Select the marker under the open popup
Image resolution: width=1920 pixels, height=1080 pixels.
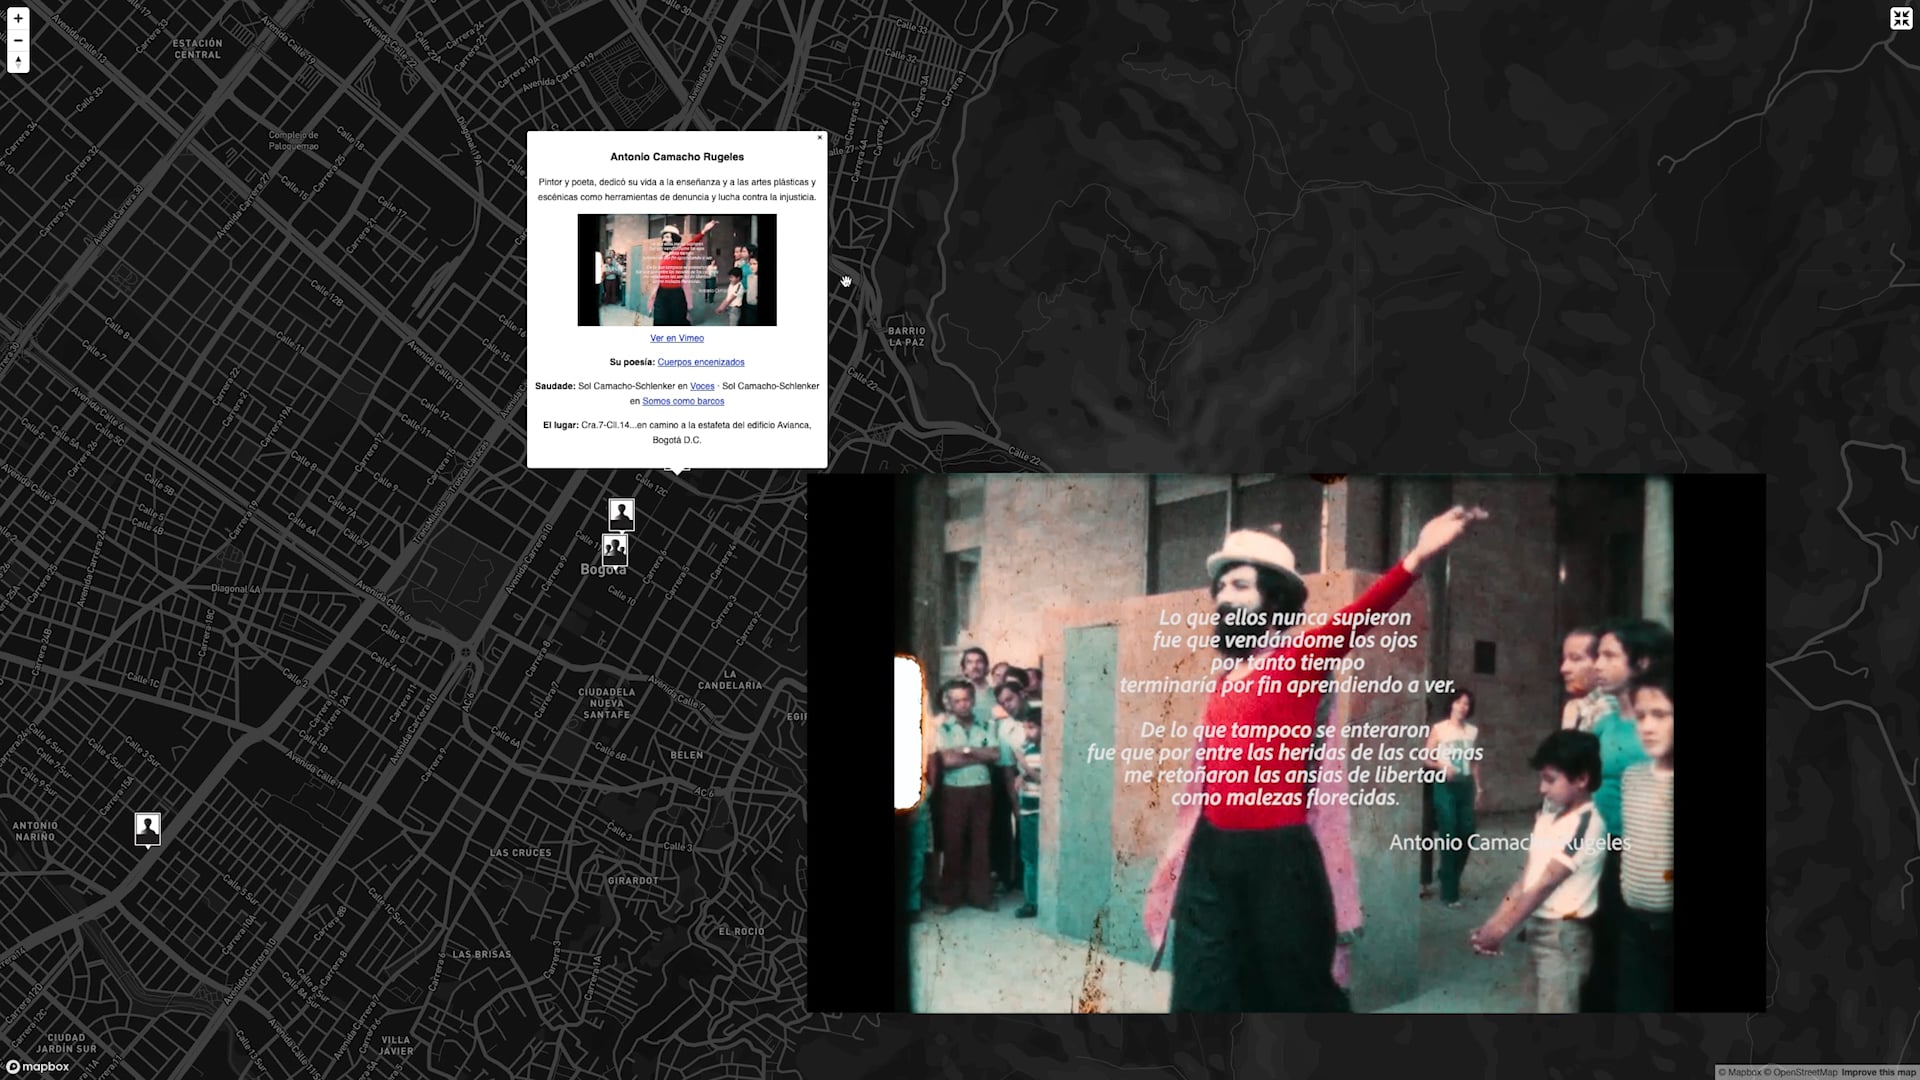click(x=676, y=475)
